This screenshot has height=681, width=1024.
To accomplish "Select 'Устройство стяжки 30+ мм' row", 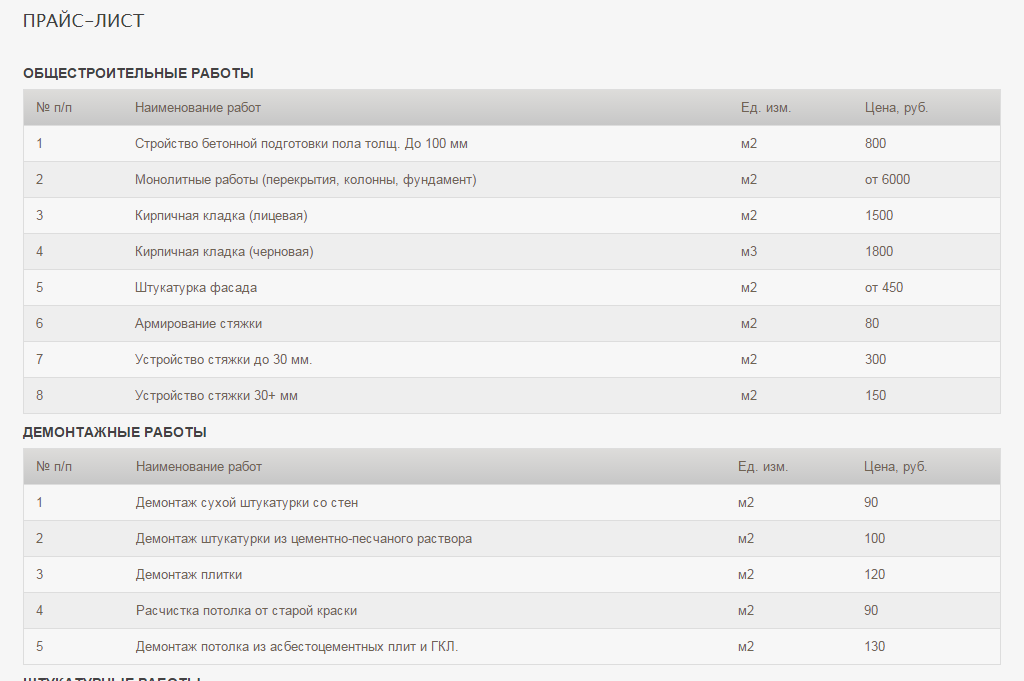I will tap(216, 395).
